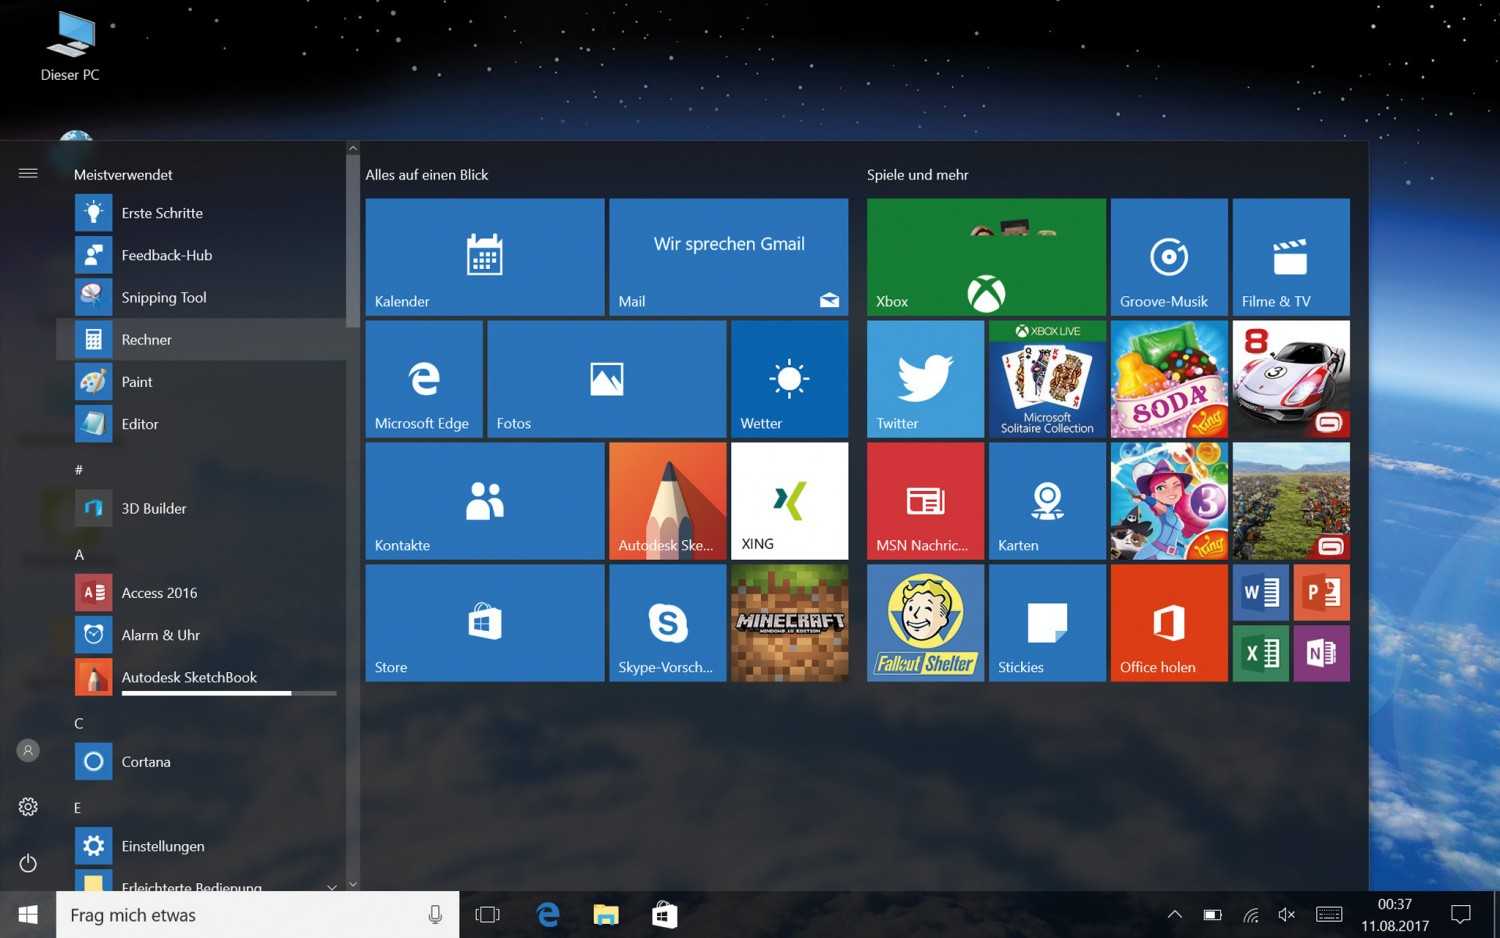Click the muted volume tray icon
Screen dimensions: 1500x938
coord(1287,914)
